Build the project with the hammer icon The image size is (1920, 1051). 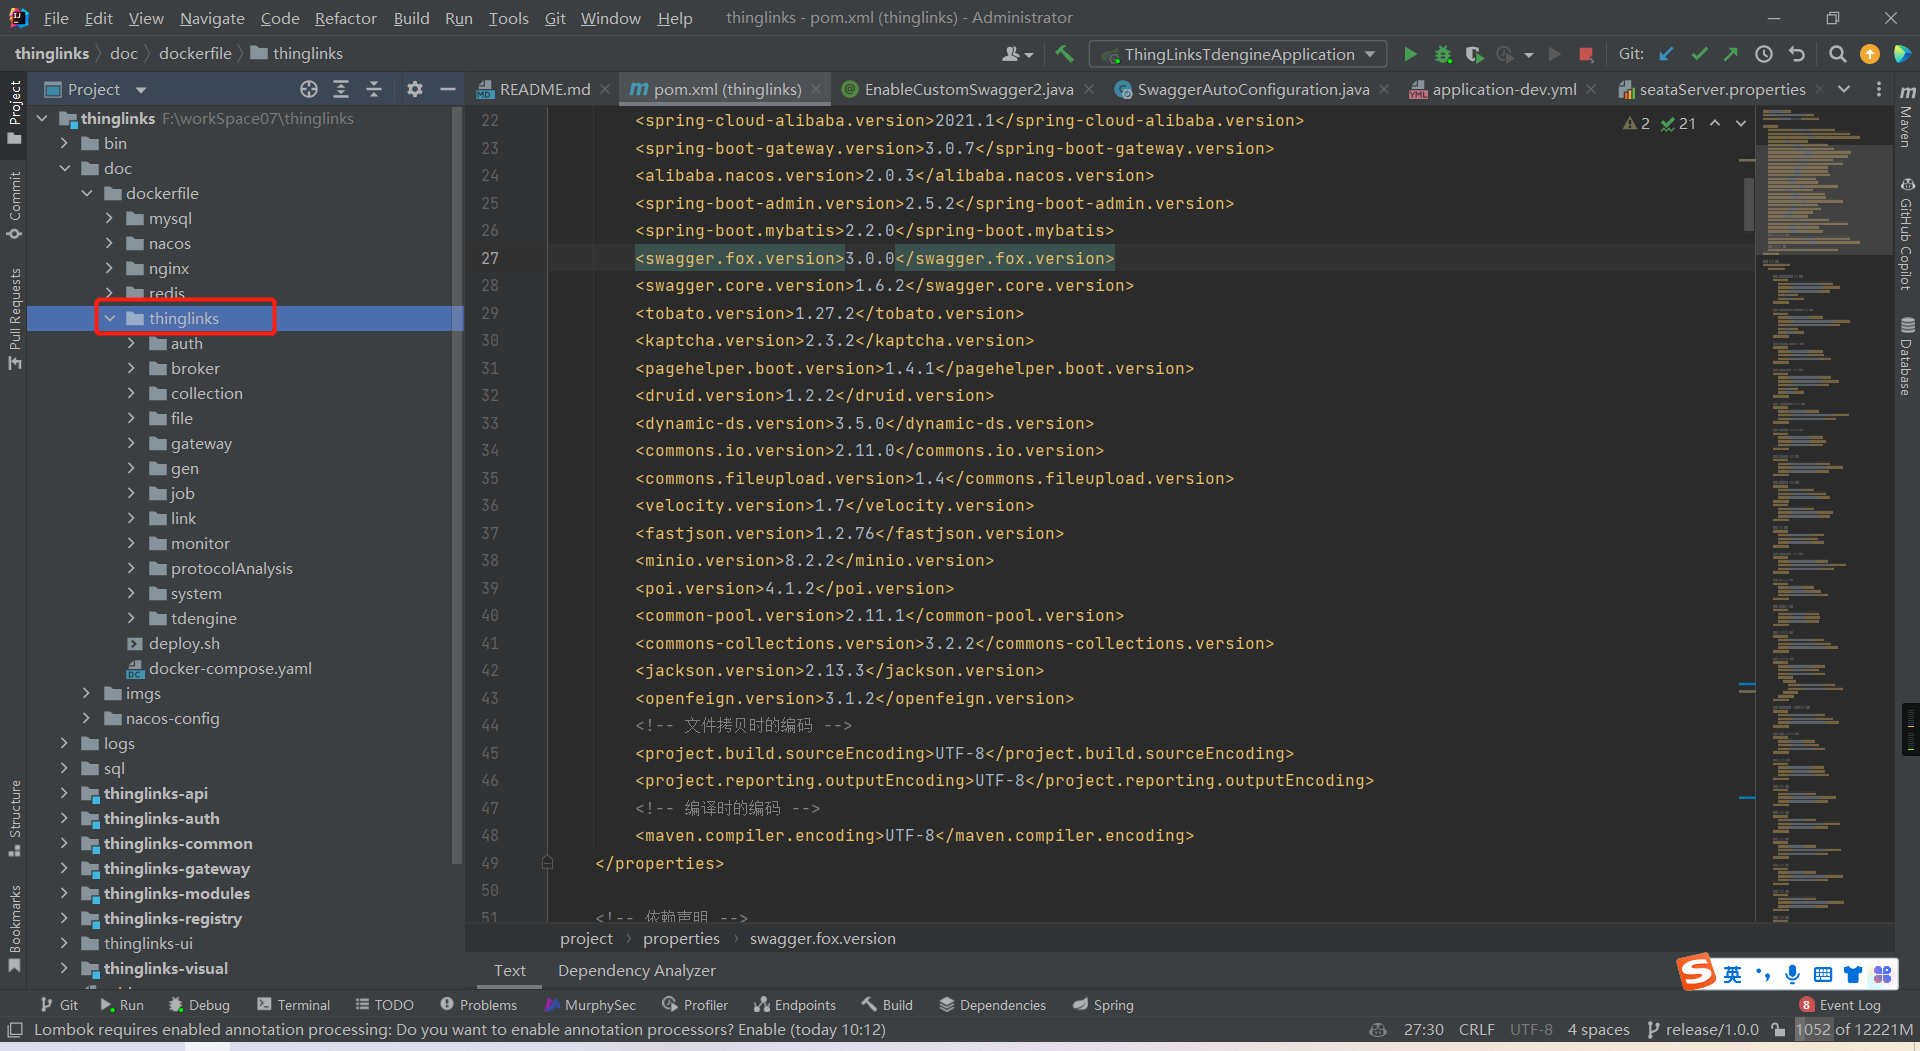click(x=1064, y=54)
